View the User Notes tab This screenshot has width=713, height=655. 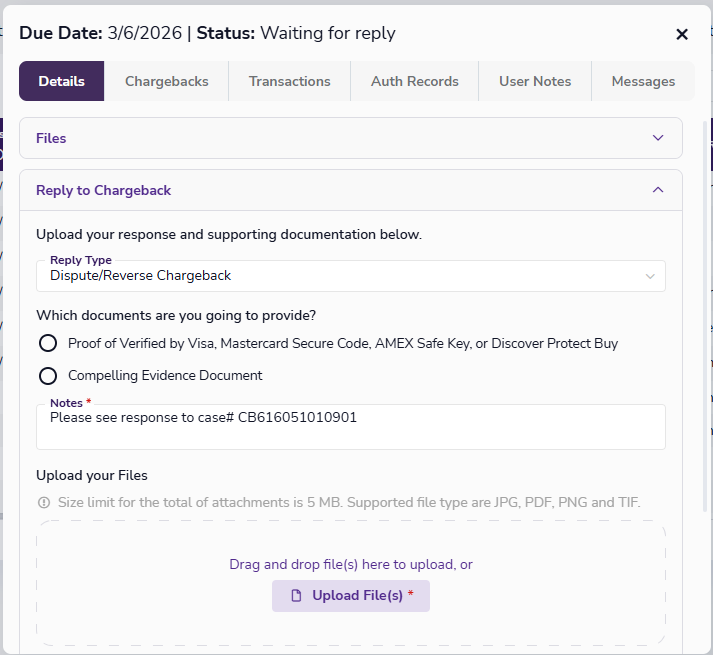coord(535,82)
